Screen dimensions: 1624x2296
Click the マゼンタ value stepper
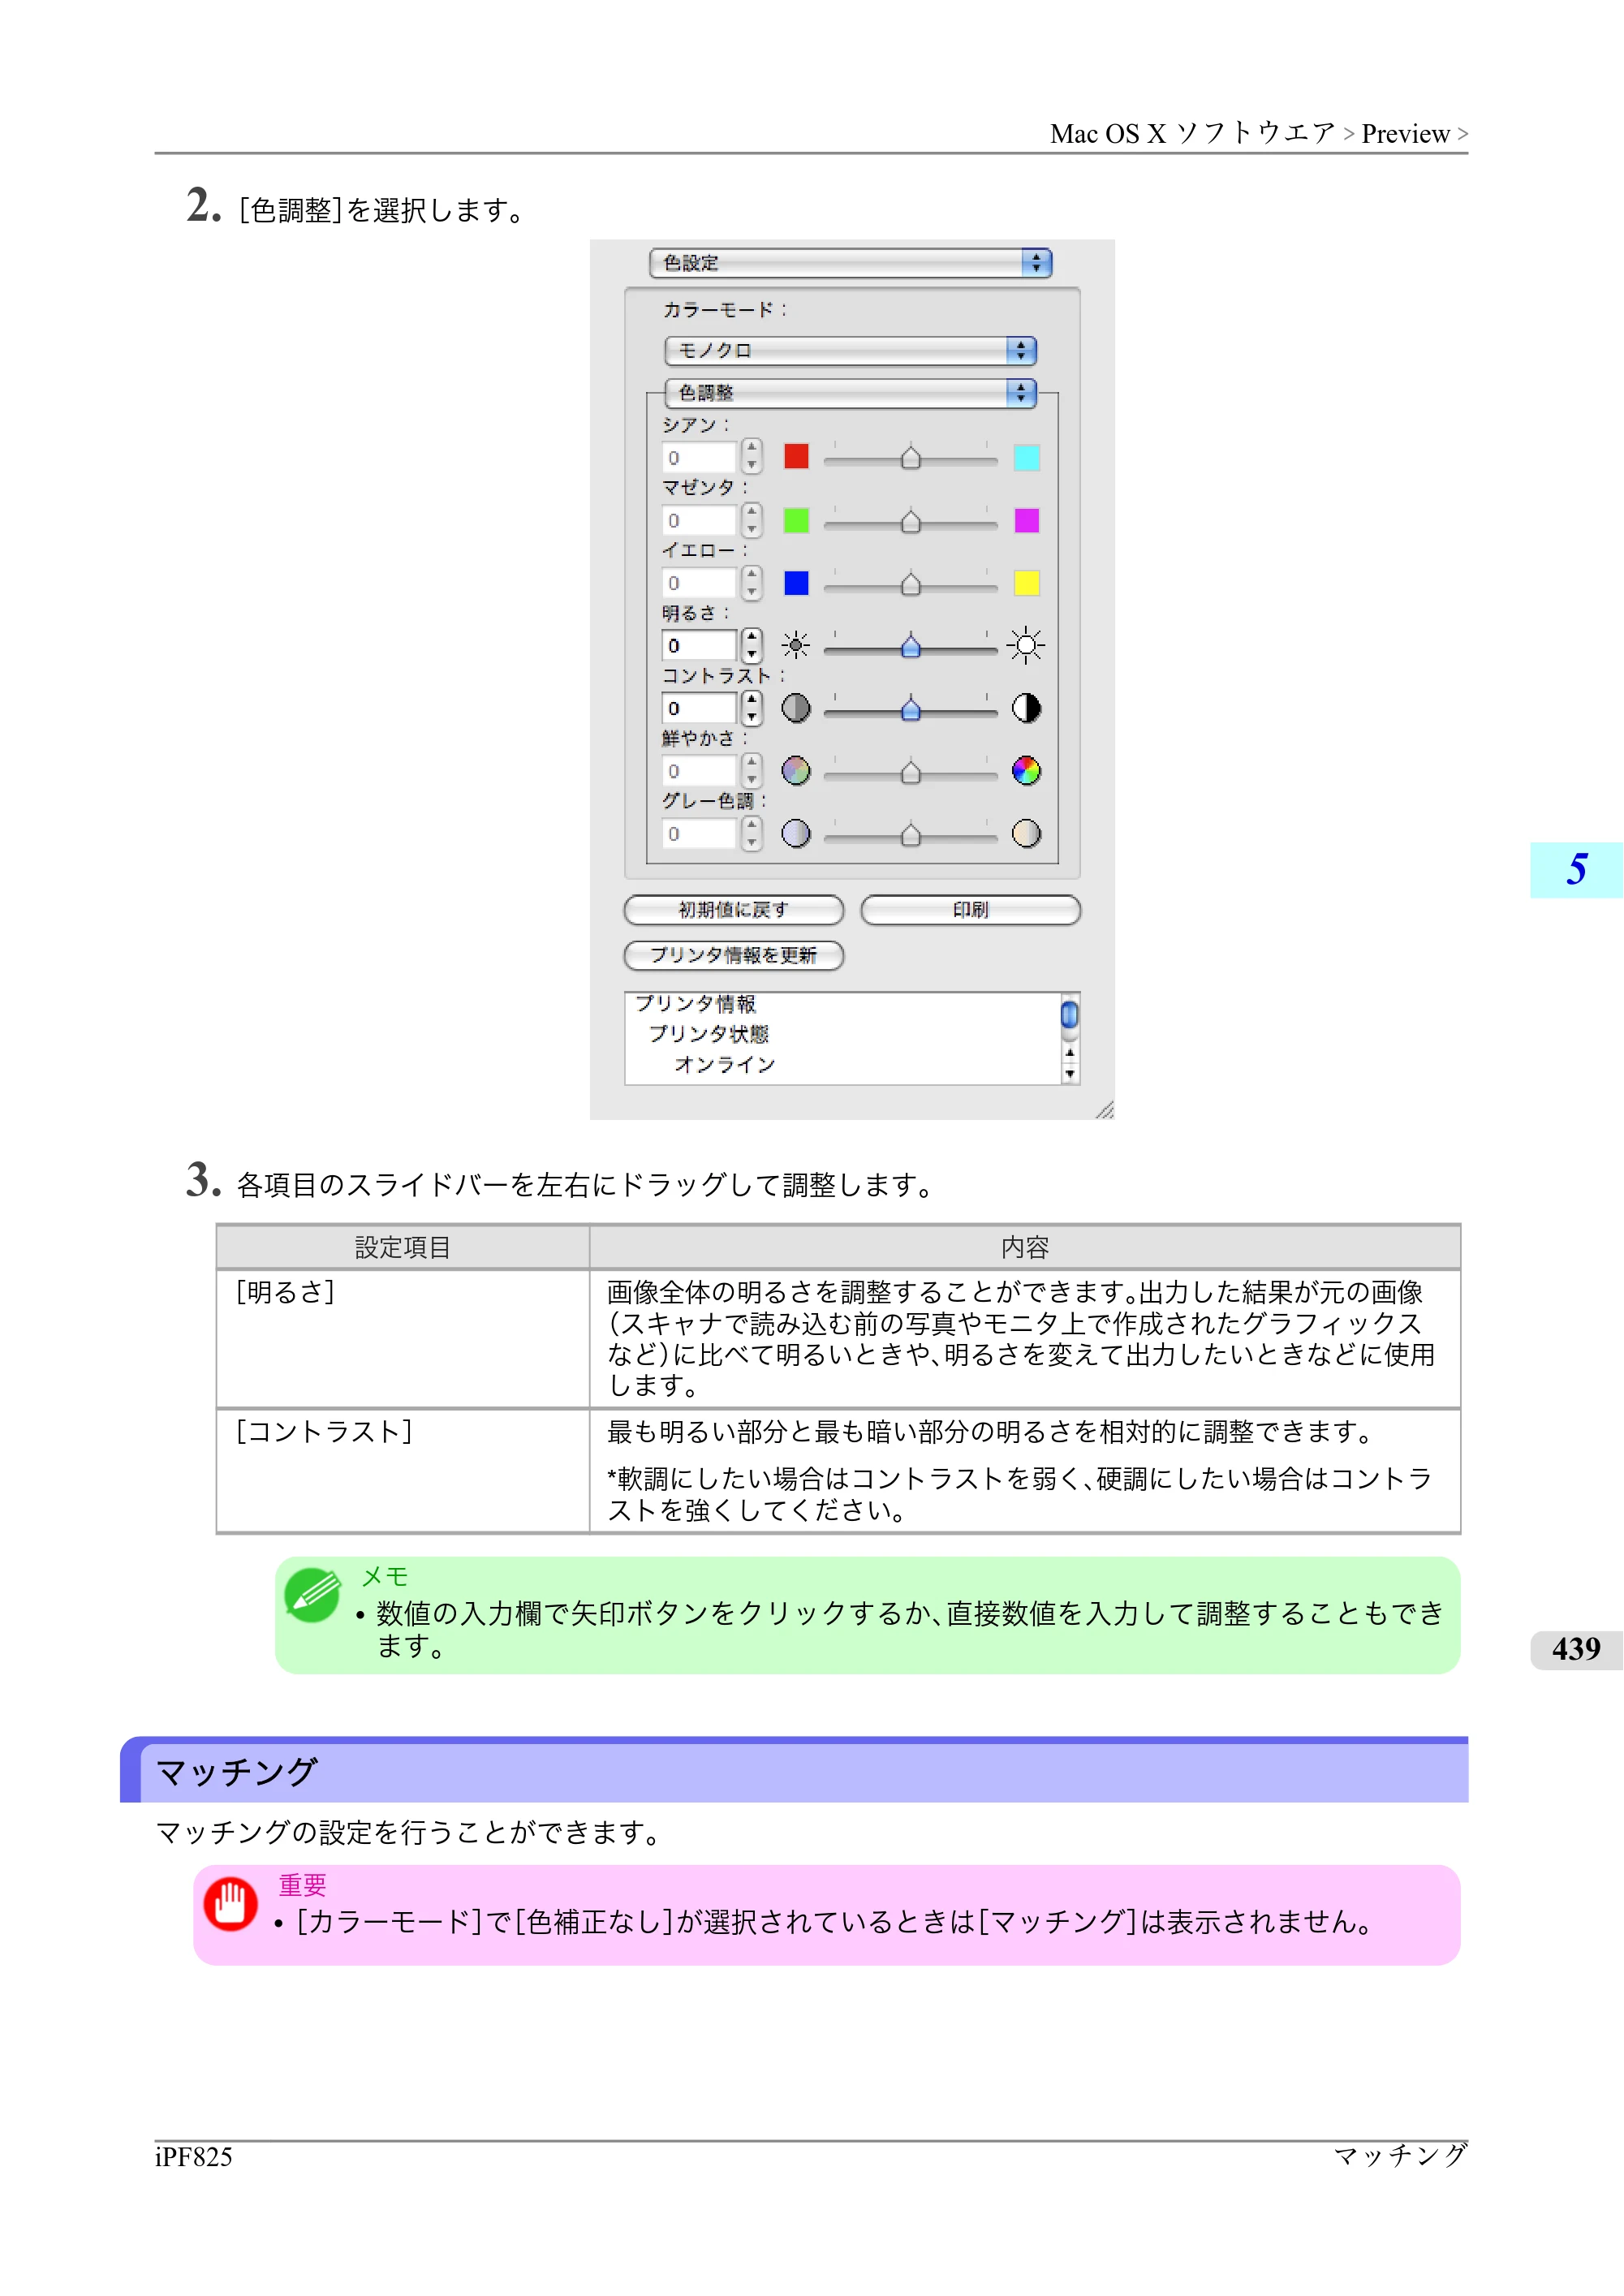pyautogui.click(x=752, y=520)
